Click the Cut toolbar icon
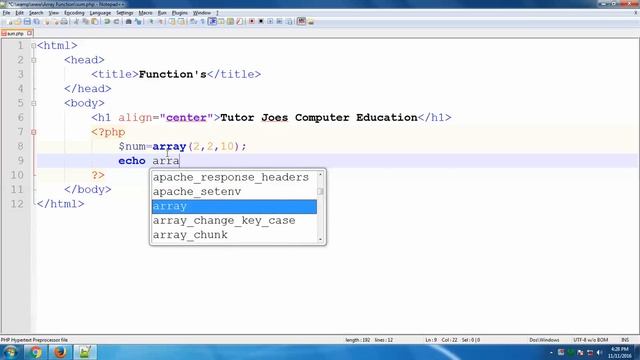This screenshot has width=640, height=360. [x=76, y=21]
